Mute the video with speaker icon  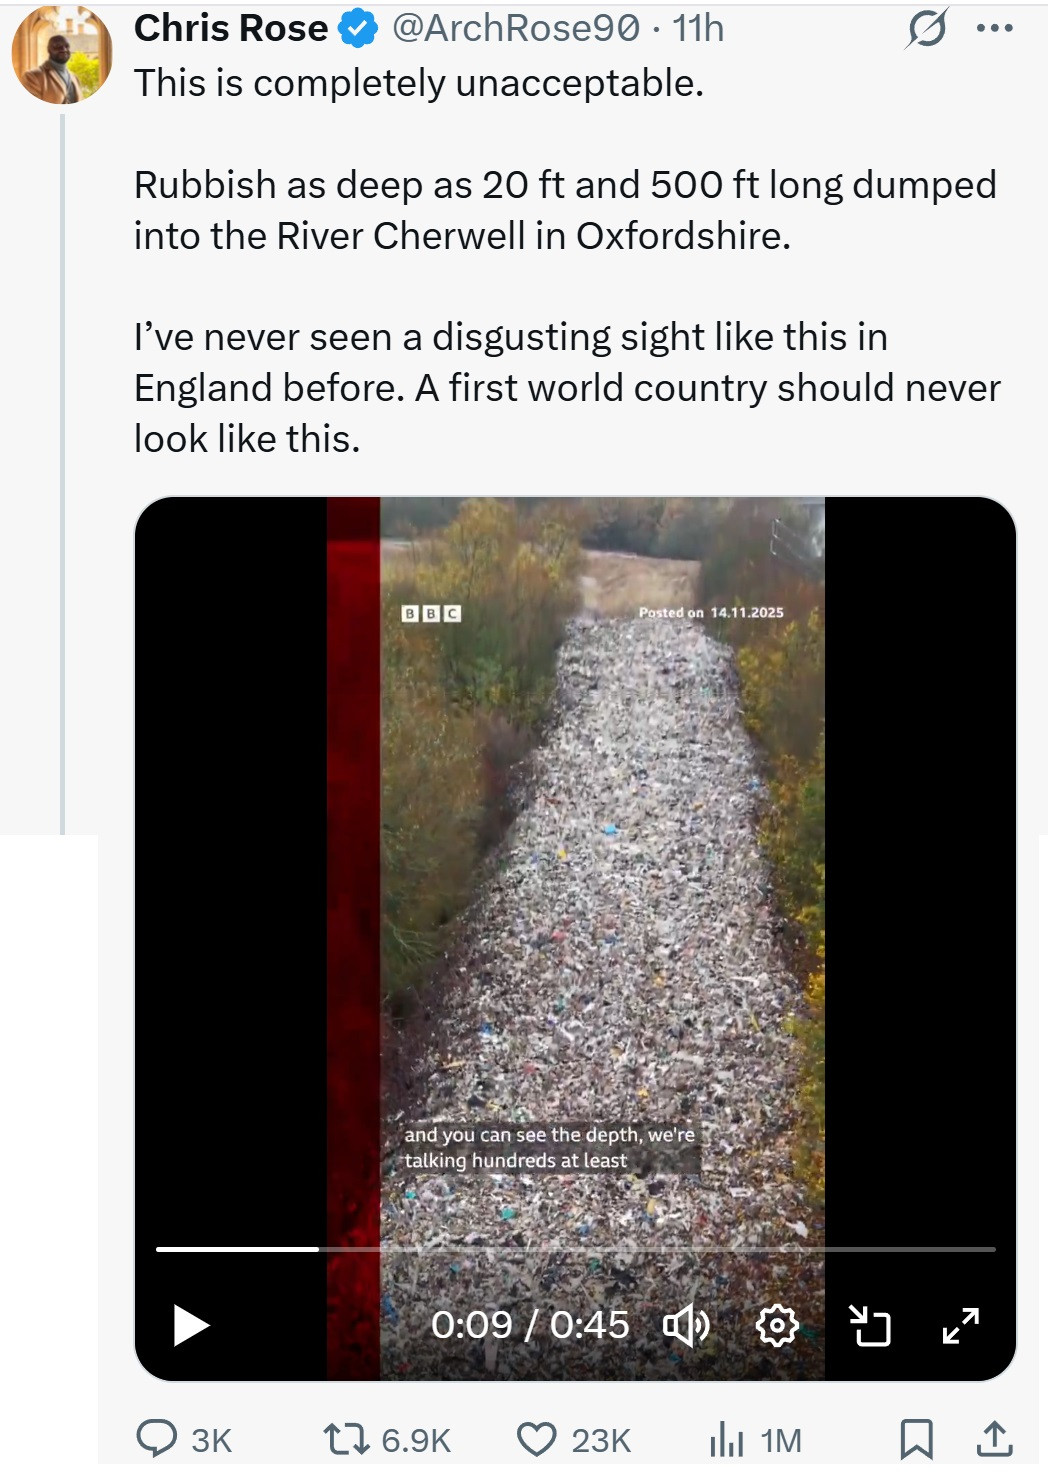tap(686, 1325)
